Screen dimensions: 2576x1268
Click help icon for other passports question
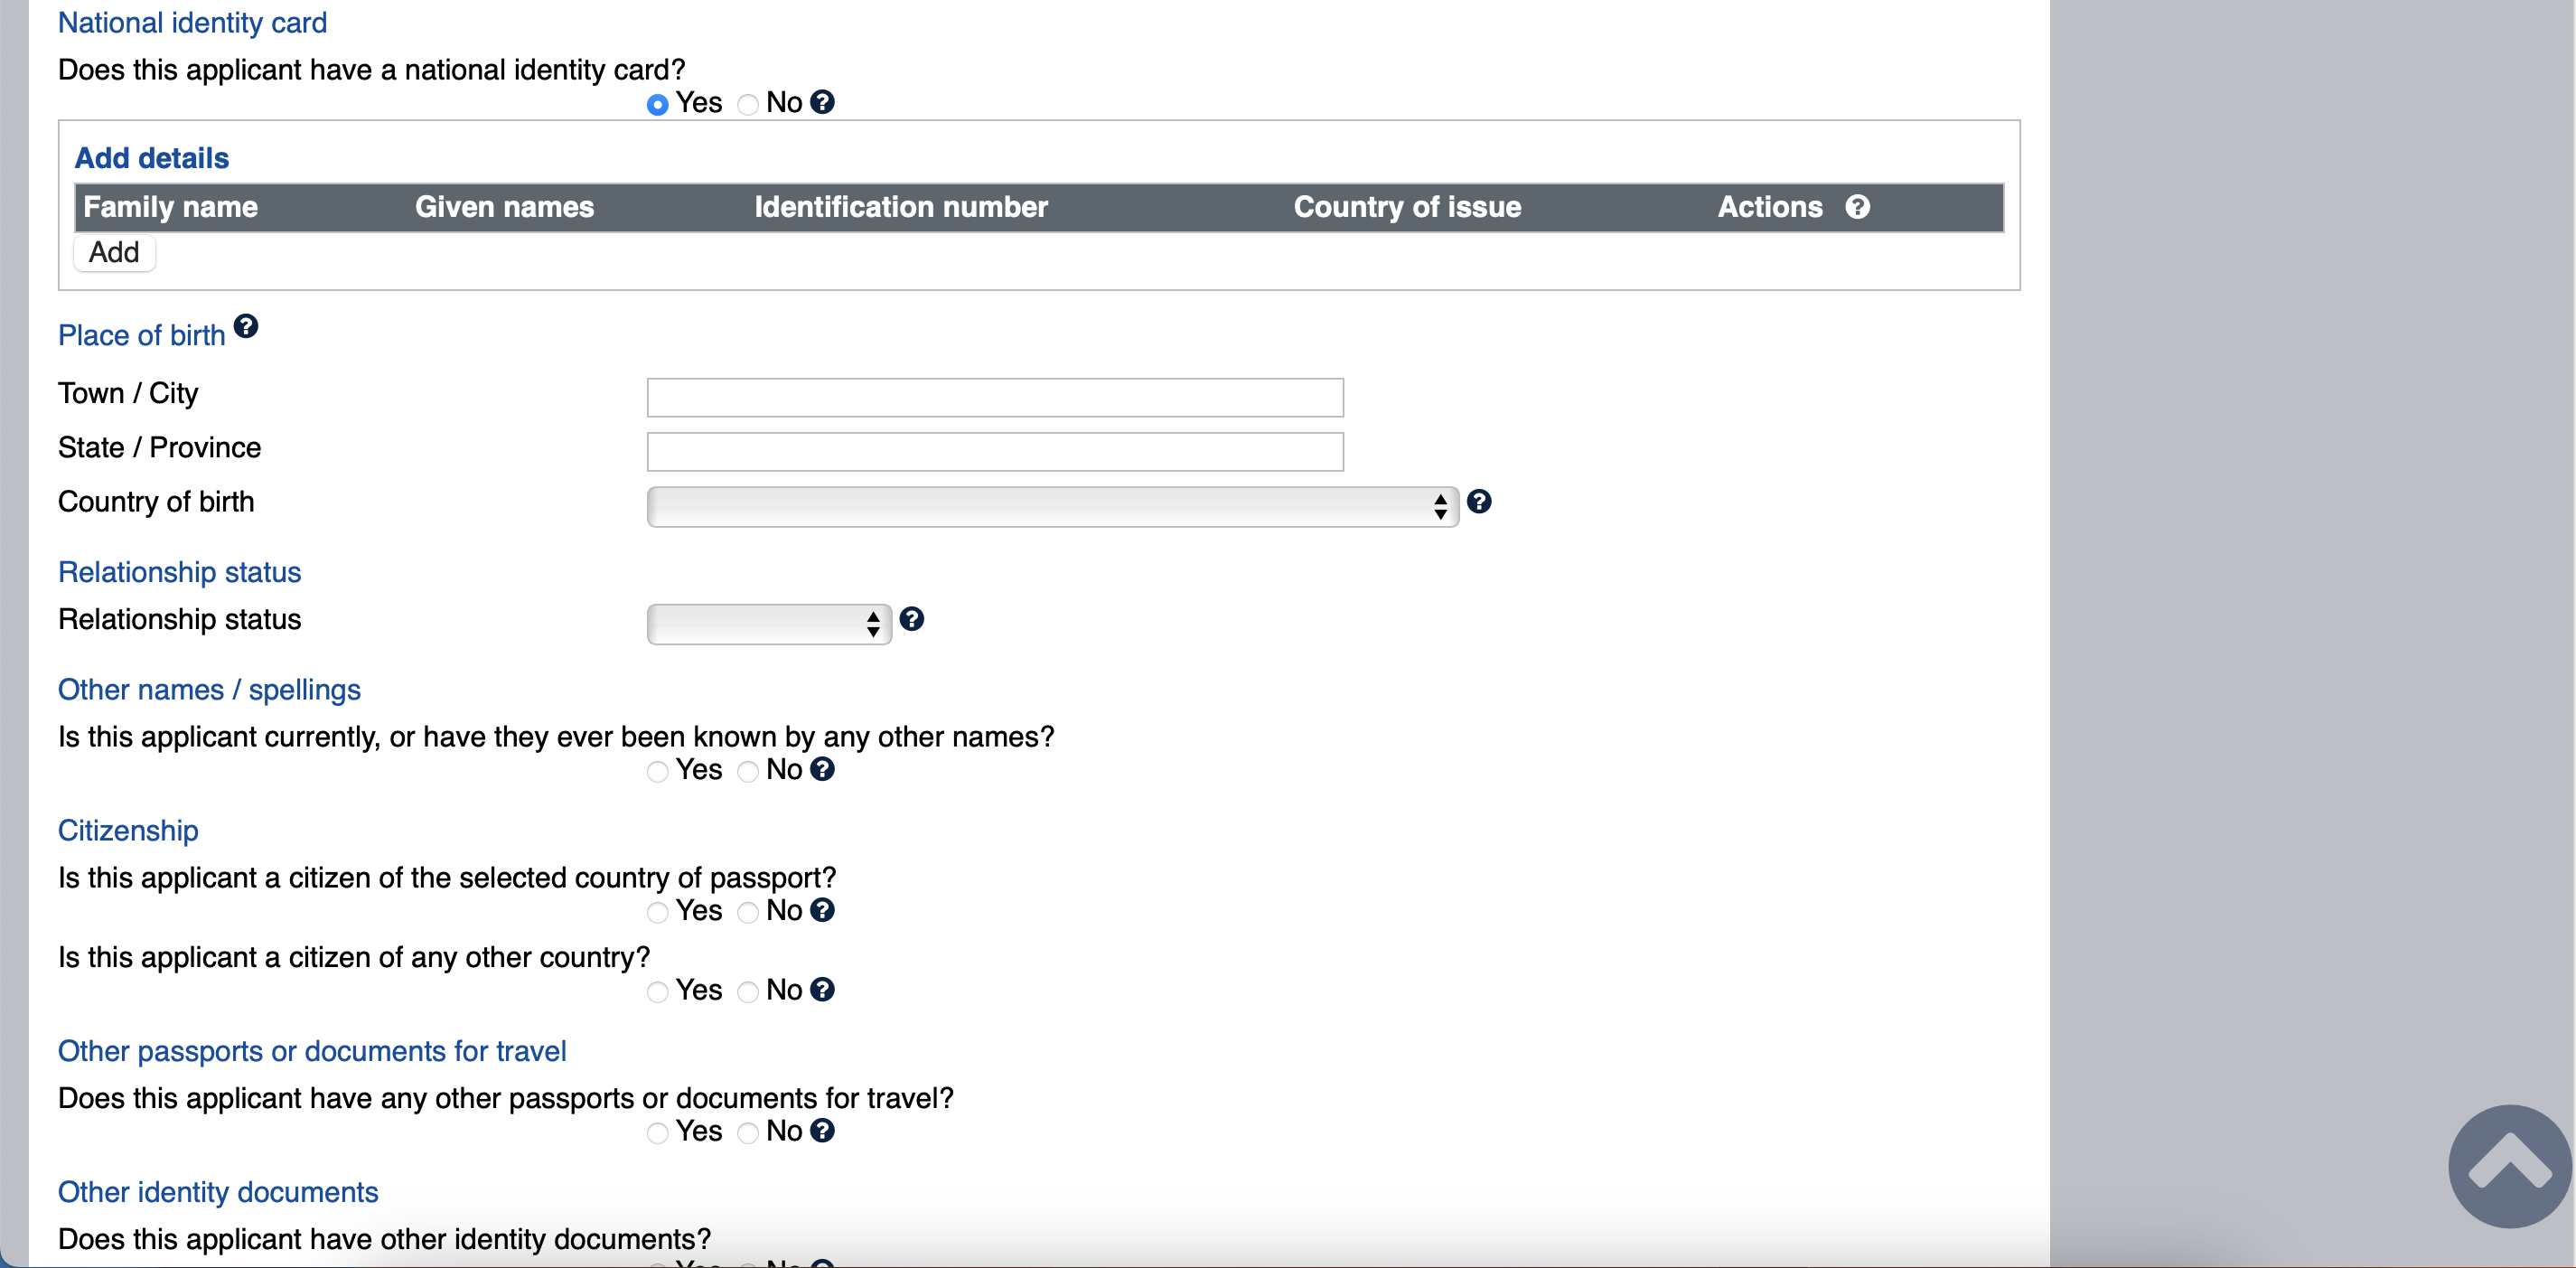pos(822,1131)
